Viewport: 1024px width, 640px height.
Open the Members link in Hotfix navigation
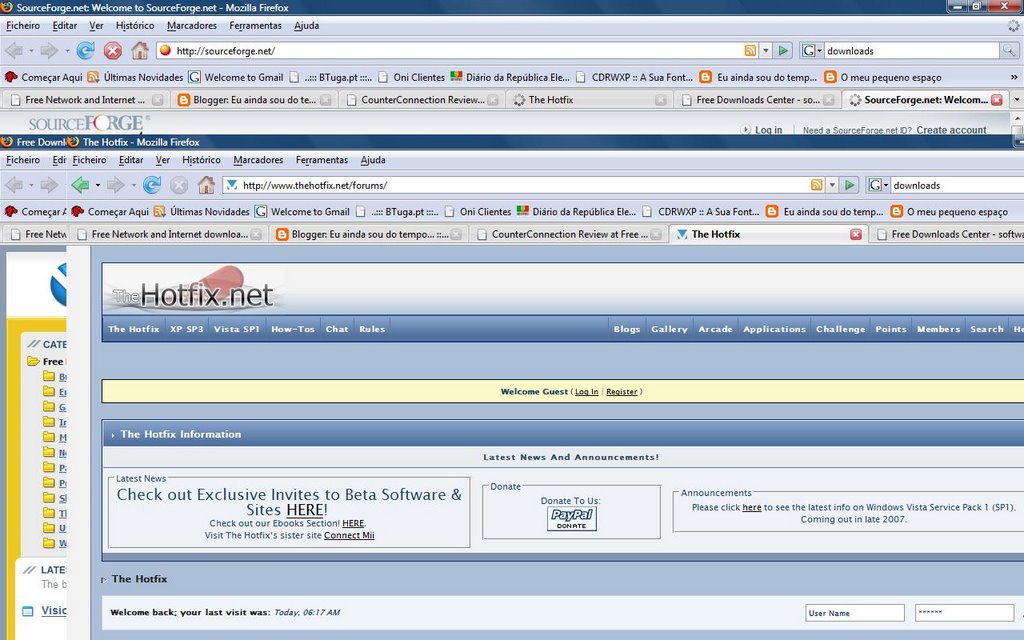938,329
